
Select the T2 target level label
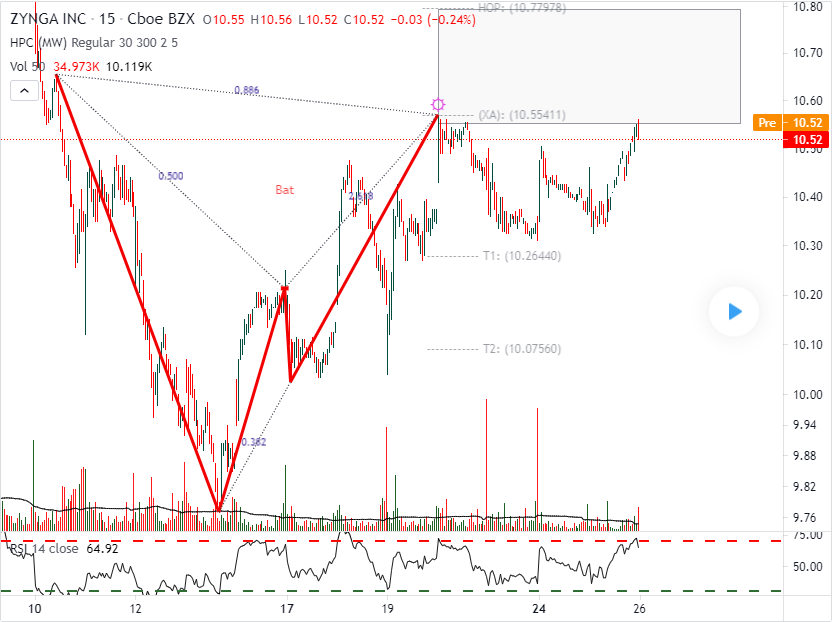522,349
